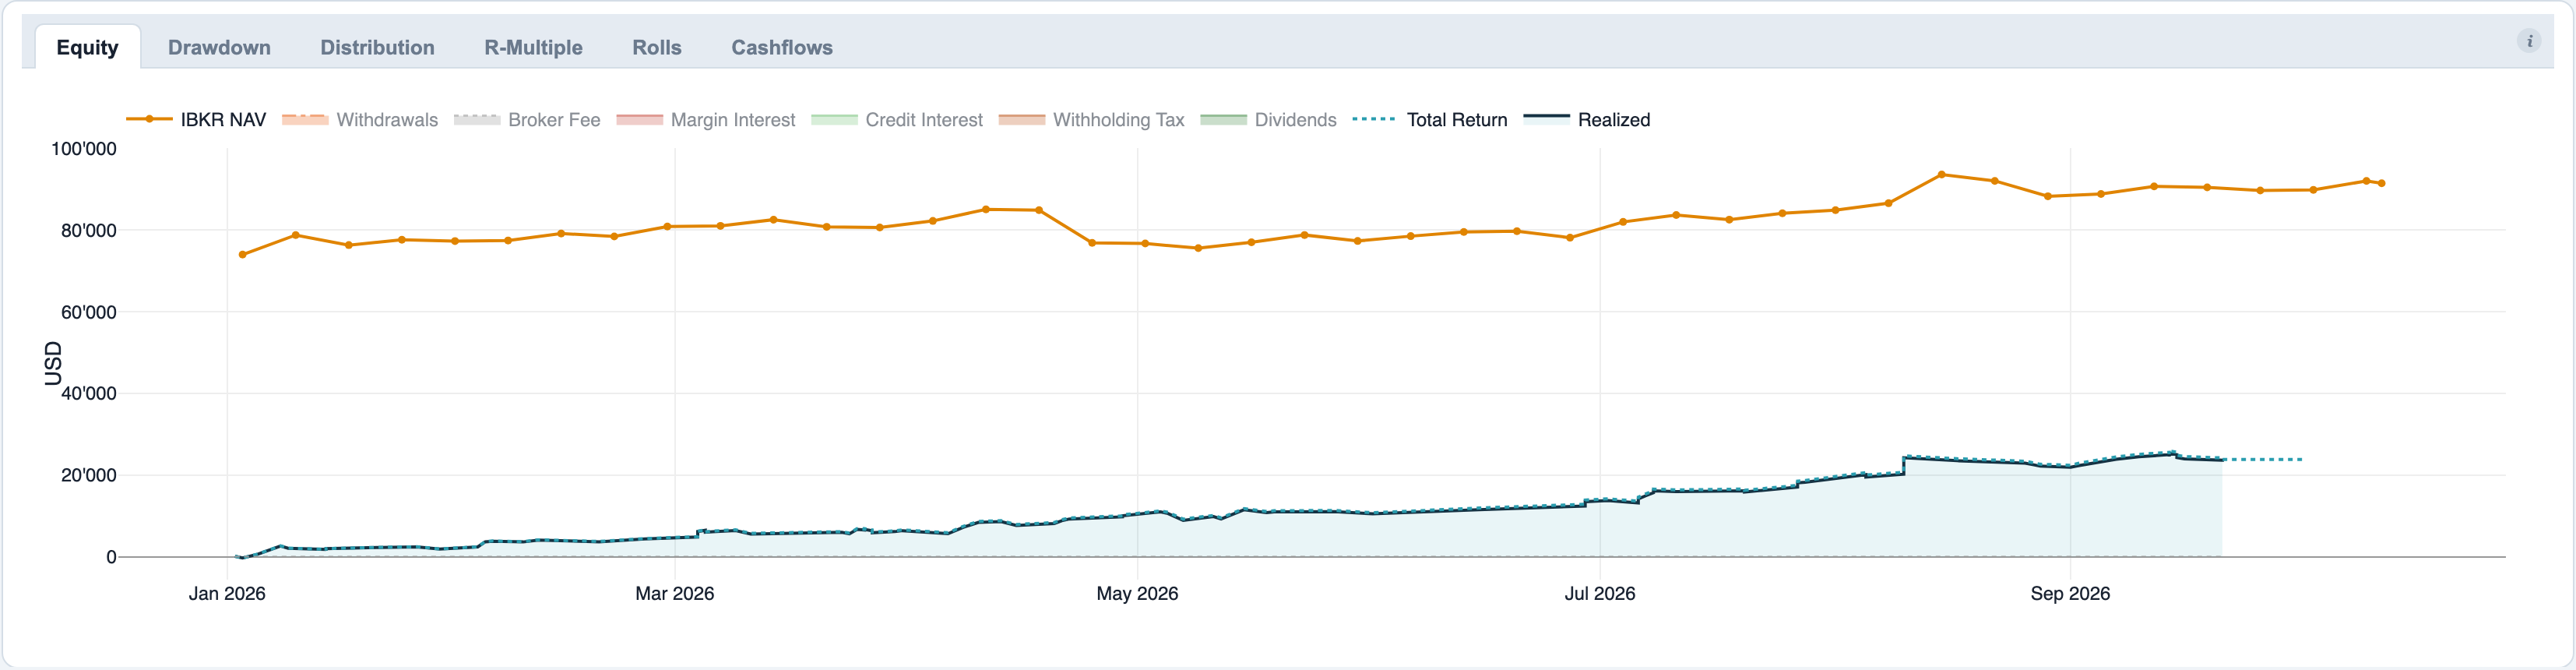Viewport: 2576px width, 670px height.
Task: Click the 100'000 y-axis tick label
Action: [84, 149]
